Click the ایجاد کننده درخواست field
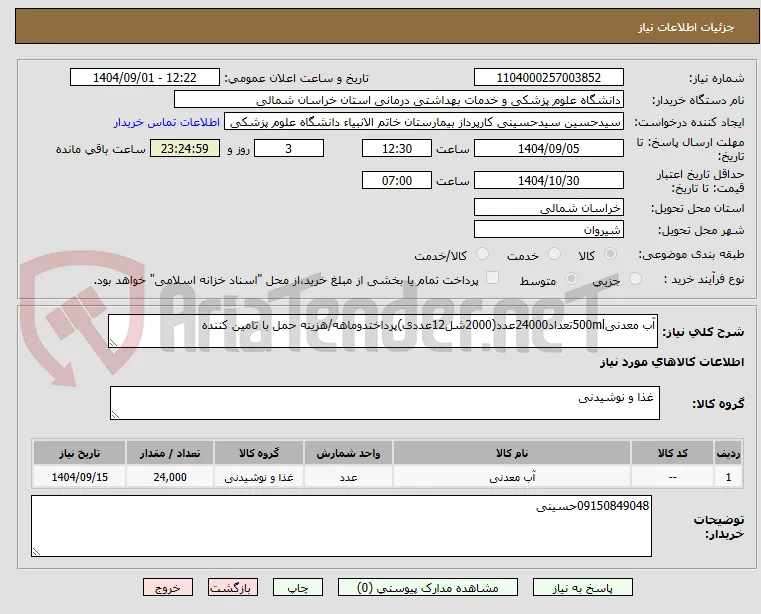The width and height of the screenshot is (761, 614). point(424,122)
